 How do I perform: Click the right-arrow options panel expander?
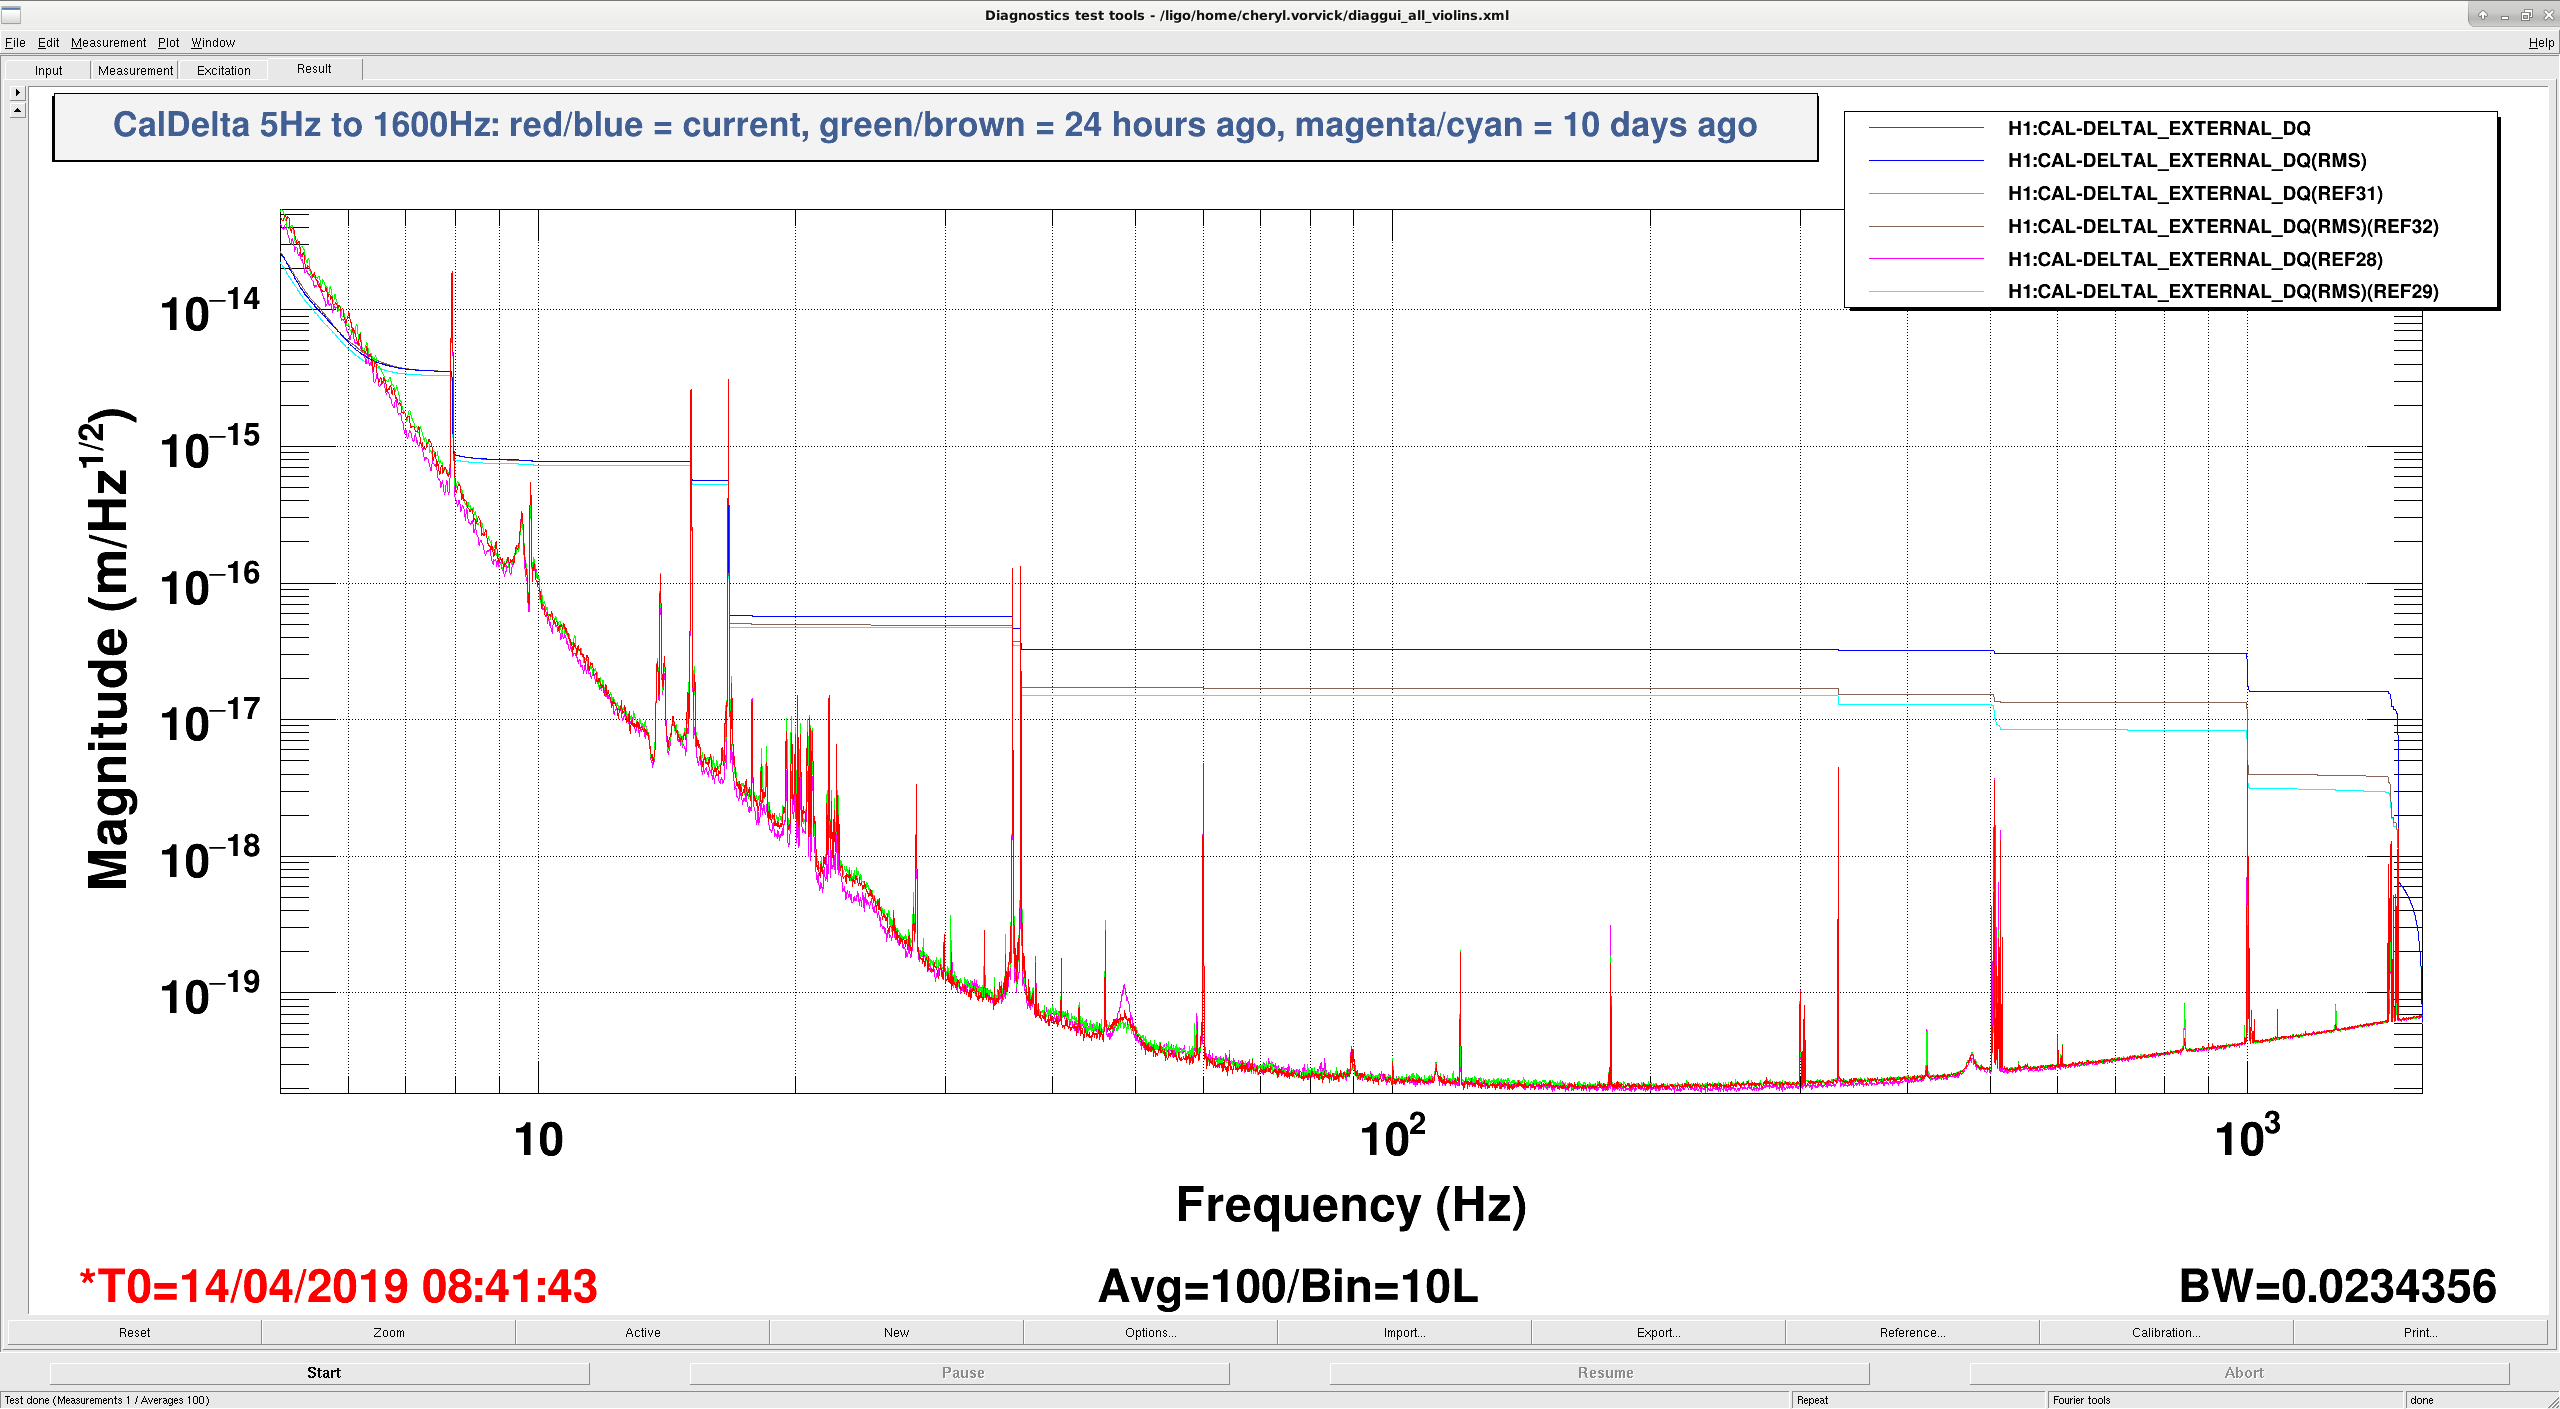click(17, 92)
